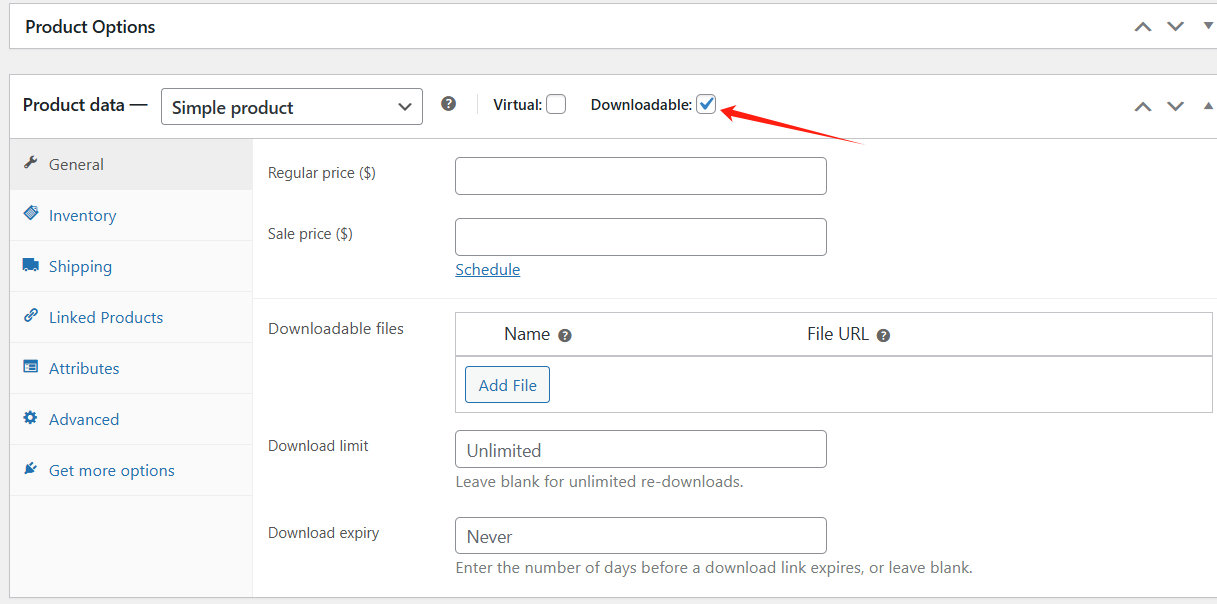This screenshot has height=604, width=1217.
Task: Click the Download expiry label
Action: (x=323, y=533)
